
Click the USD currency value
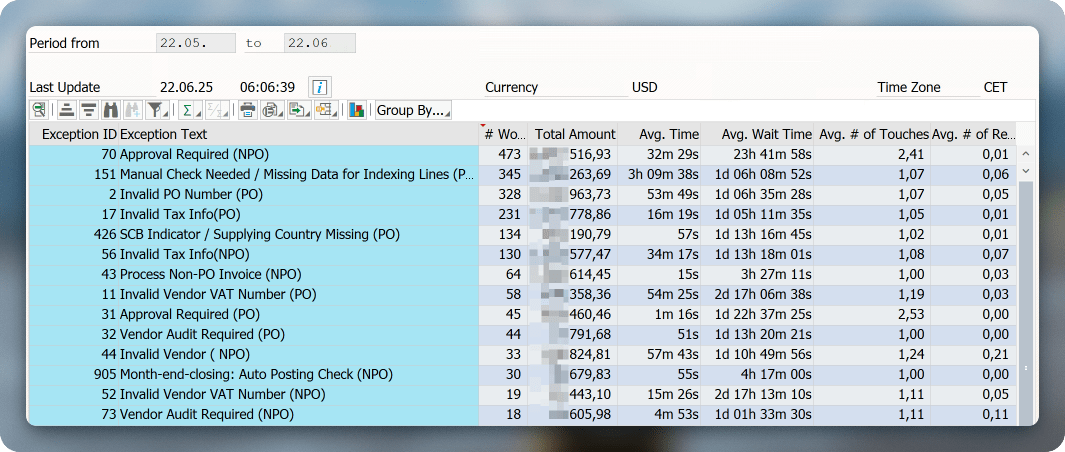(x=645, y=87)
